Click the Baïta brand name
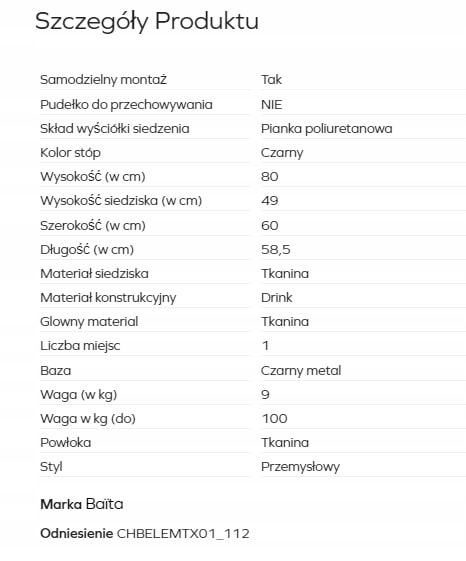This screenshot has width=466, height=561. tap(105, 504)
